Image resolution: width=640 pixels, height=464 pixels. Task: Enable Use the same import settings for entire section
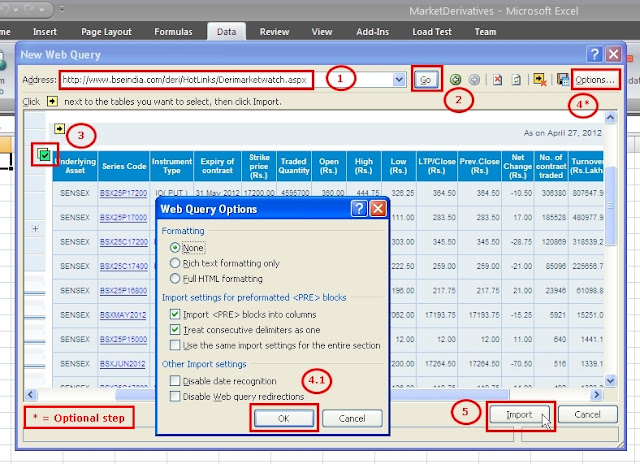tap(175, 345)
